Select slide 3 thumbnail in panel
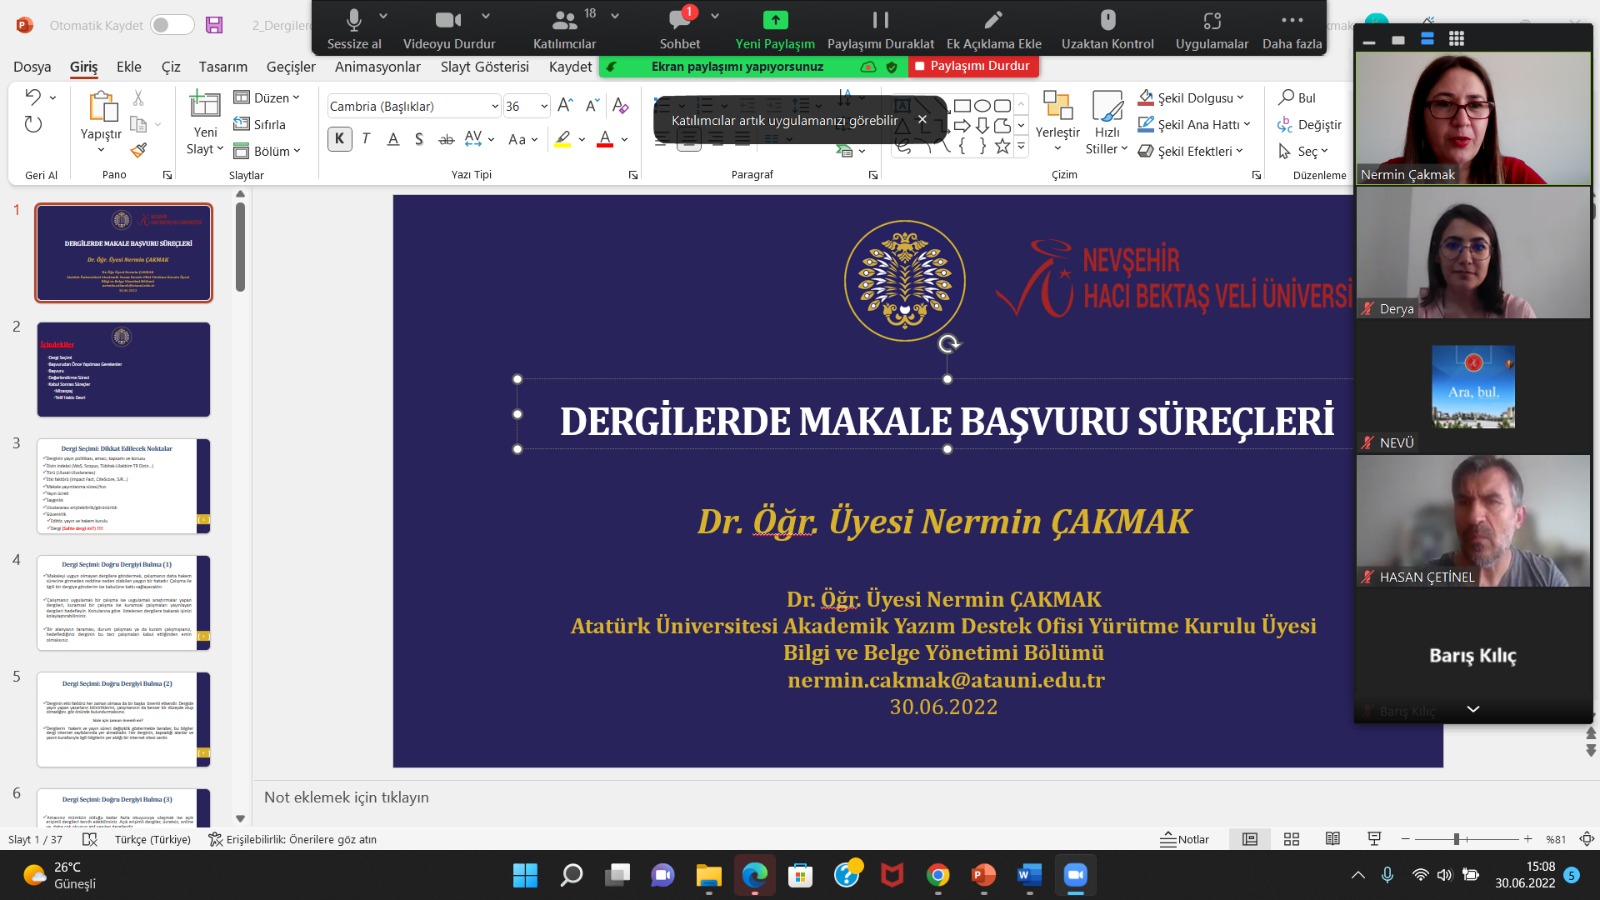The image size is (1600, 900). pos(123,486)
